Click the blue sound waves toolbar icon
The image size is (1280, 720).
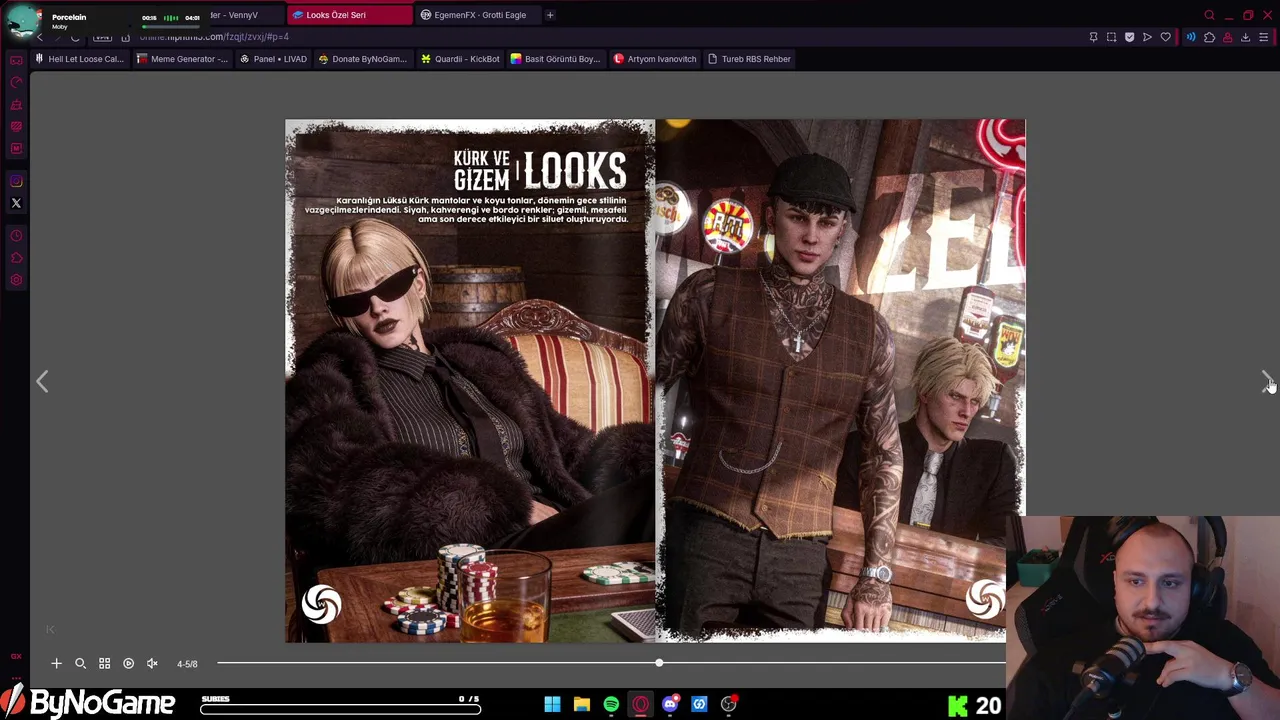[1191, 37]
